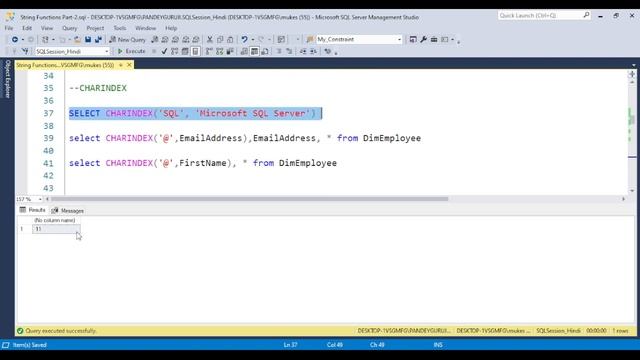The image size is (640, 360).
Task: Open the Edit menu
Action: pyautogui.click(x=27, y=28)
